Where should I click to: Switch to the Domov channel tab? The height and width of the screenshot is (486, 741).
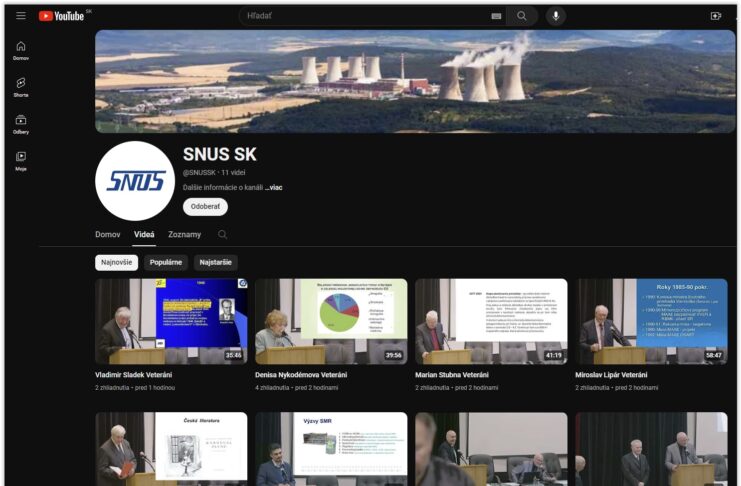tap(108, 234)
